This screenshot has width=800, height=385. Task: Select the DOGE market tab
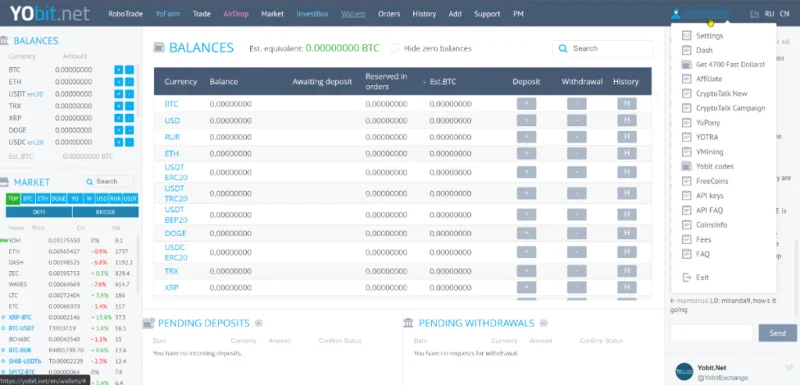tap(58, 199)
